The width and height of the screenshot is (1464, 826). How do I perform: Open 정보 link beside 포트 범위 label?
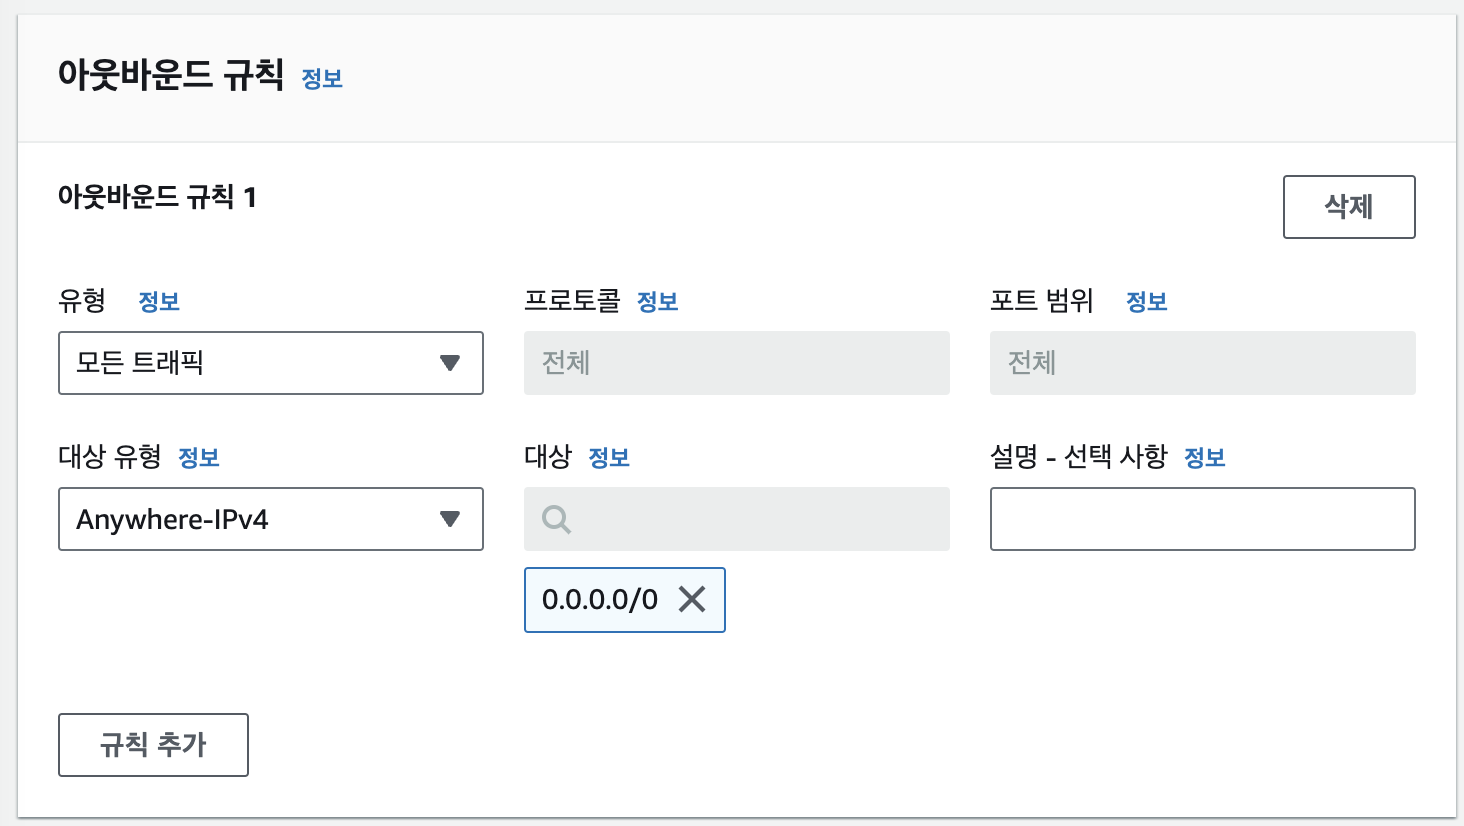point(1147,302)
